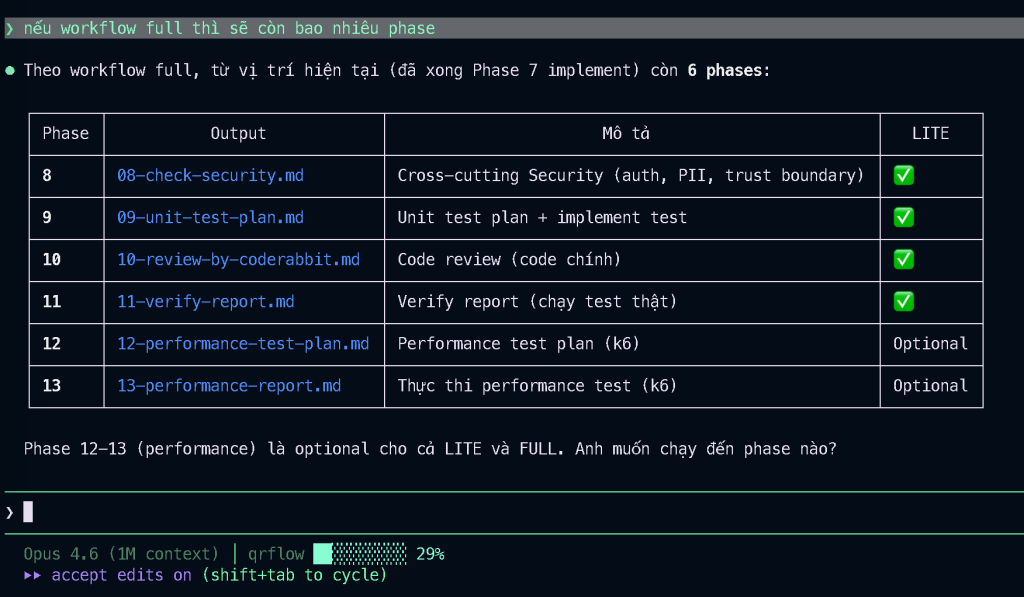
Task: Click the double-arrow accept edits icon
Action: point(33,575)
